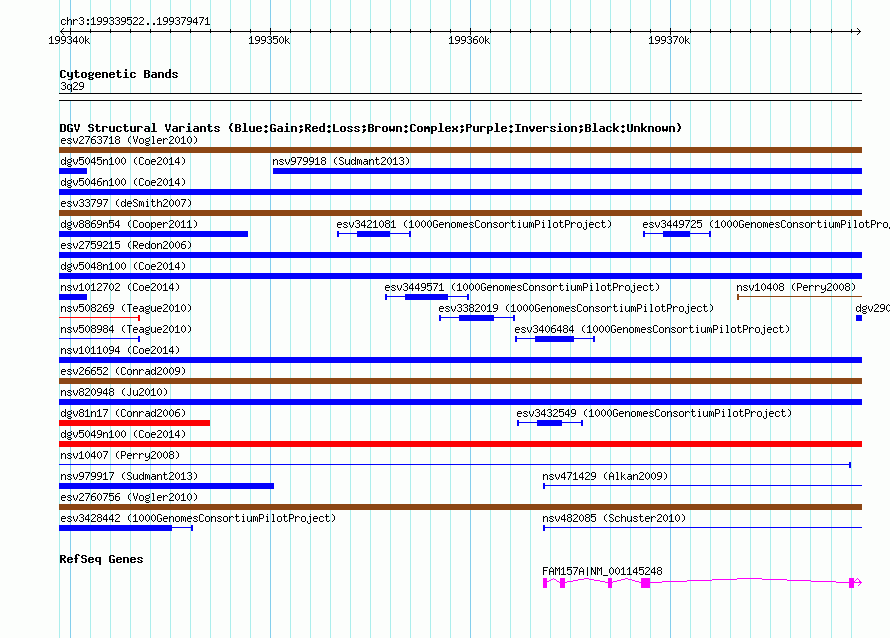Click the Cytogenetic Bands track title
The width and height of the screenshot is (890, 638).
pyautogui.click(x=119, y=74)
